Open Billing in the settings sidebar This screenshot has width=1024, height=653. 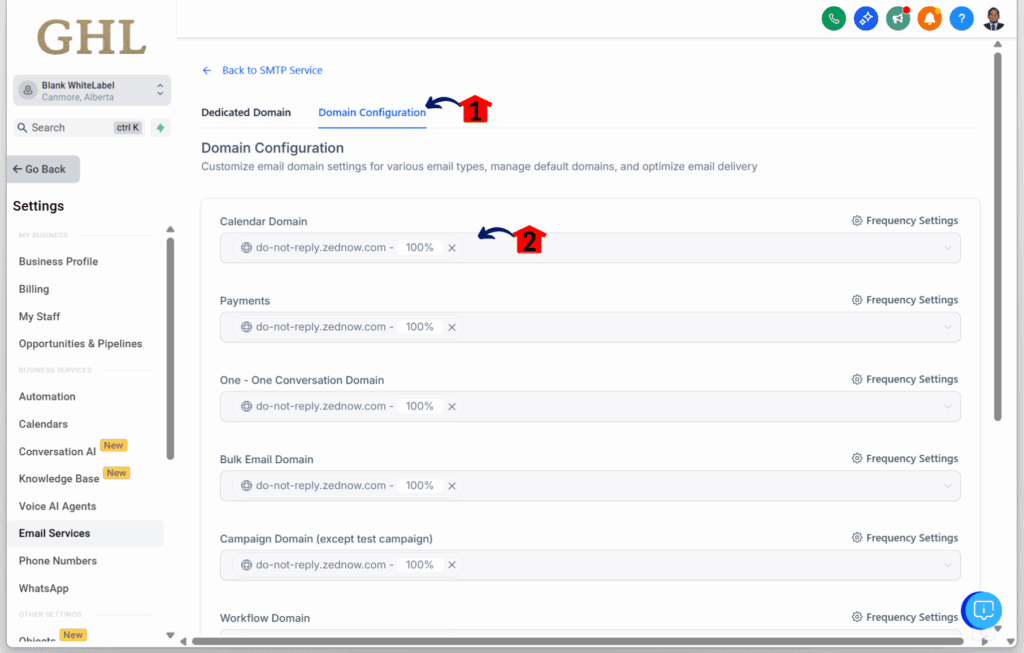[34, 289]
